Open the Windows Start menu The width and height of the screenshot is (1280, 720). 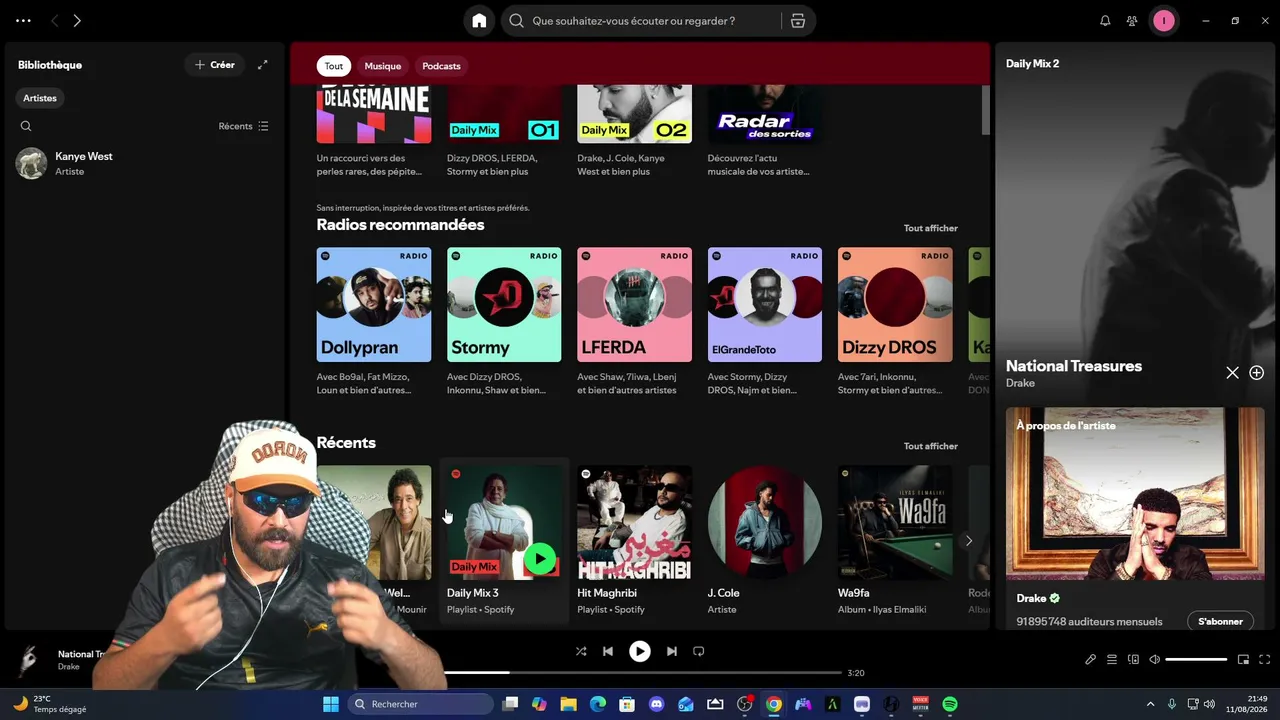(x=331, y=704)
